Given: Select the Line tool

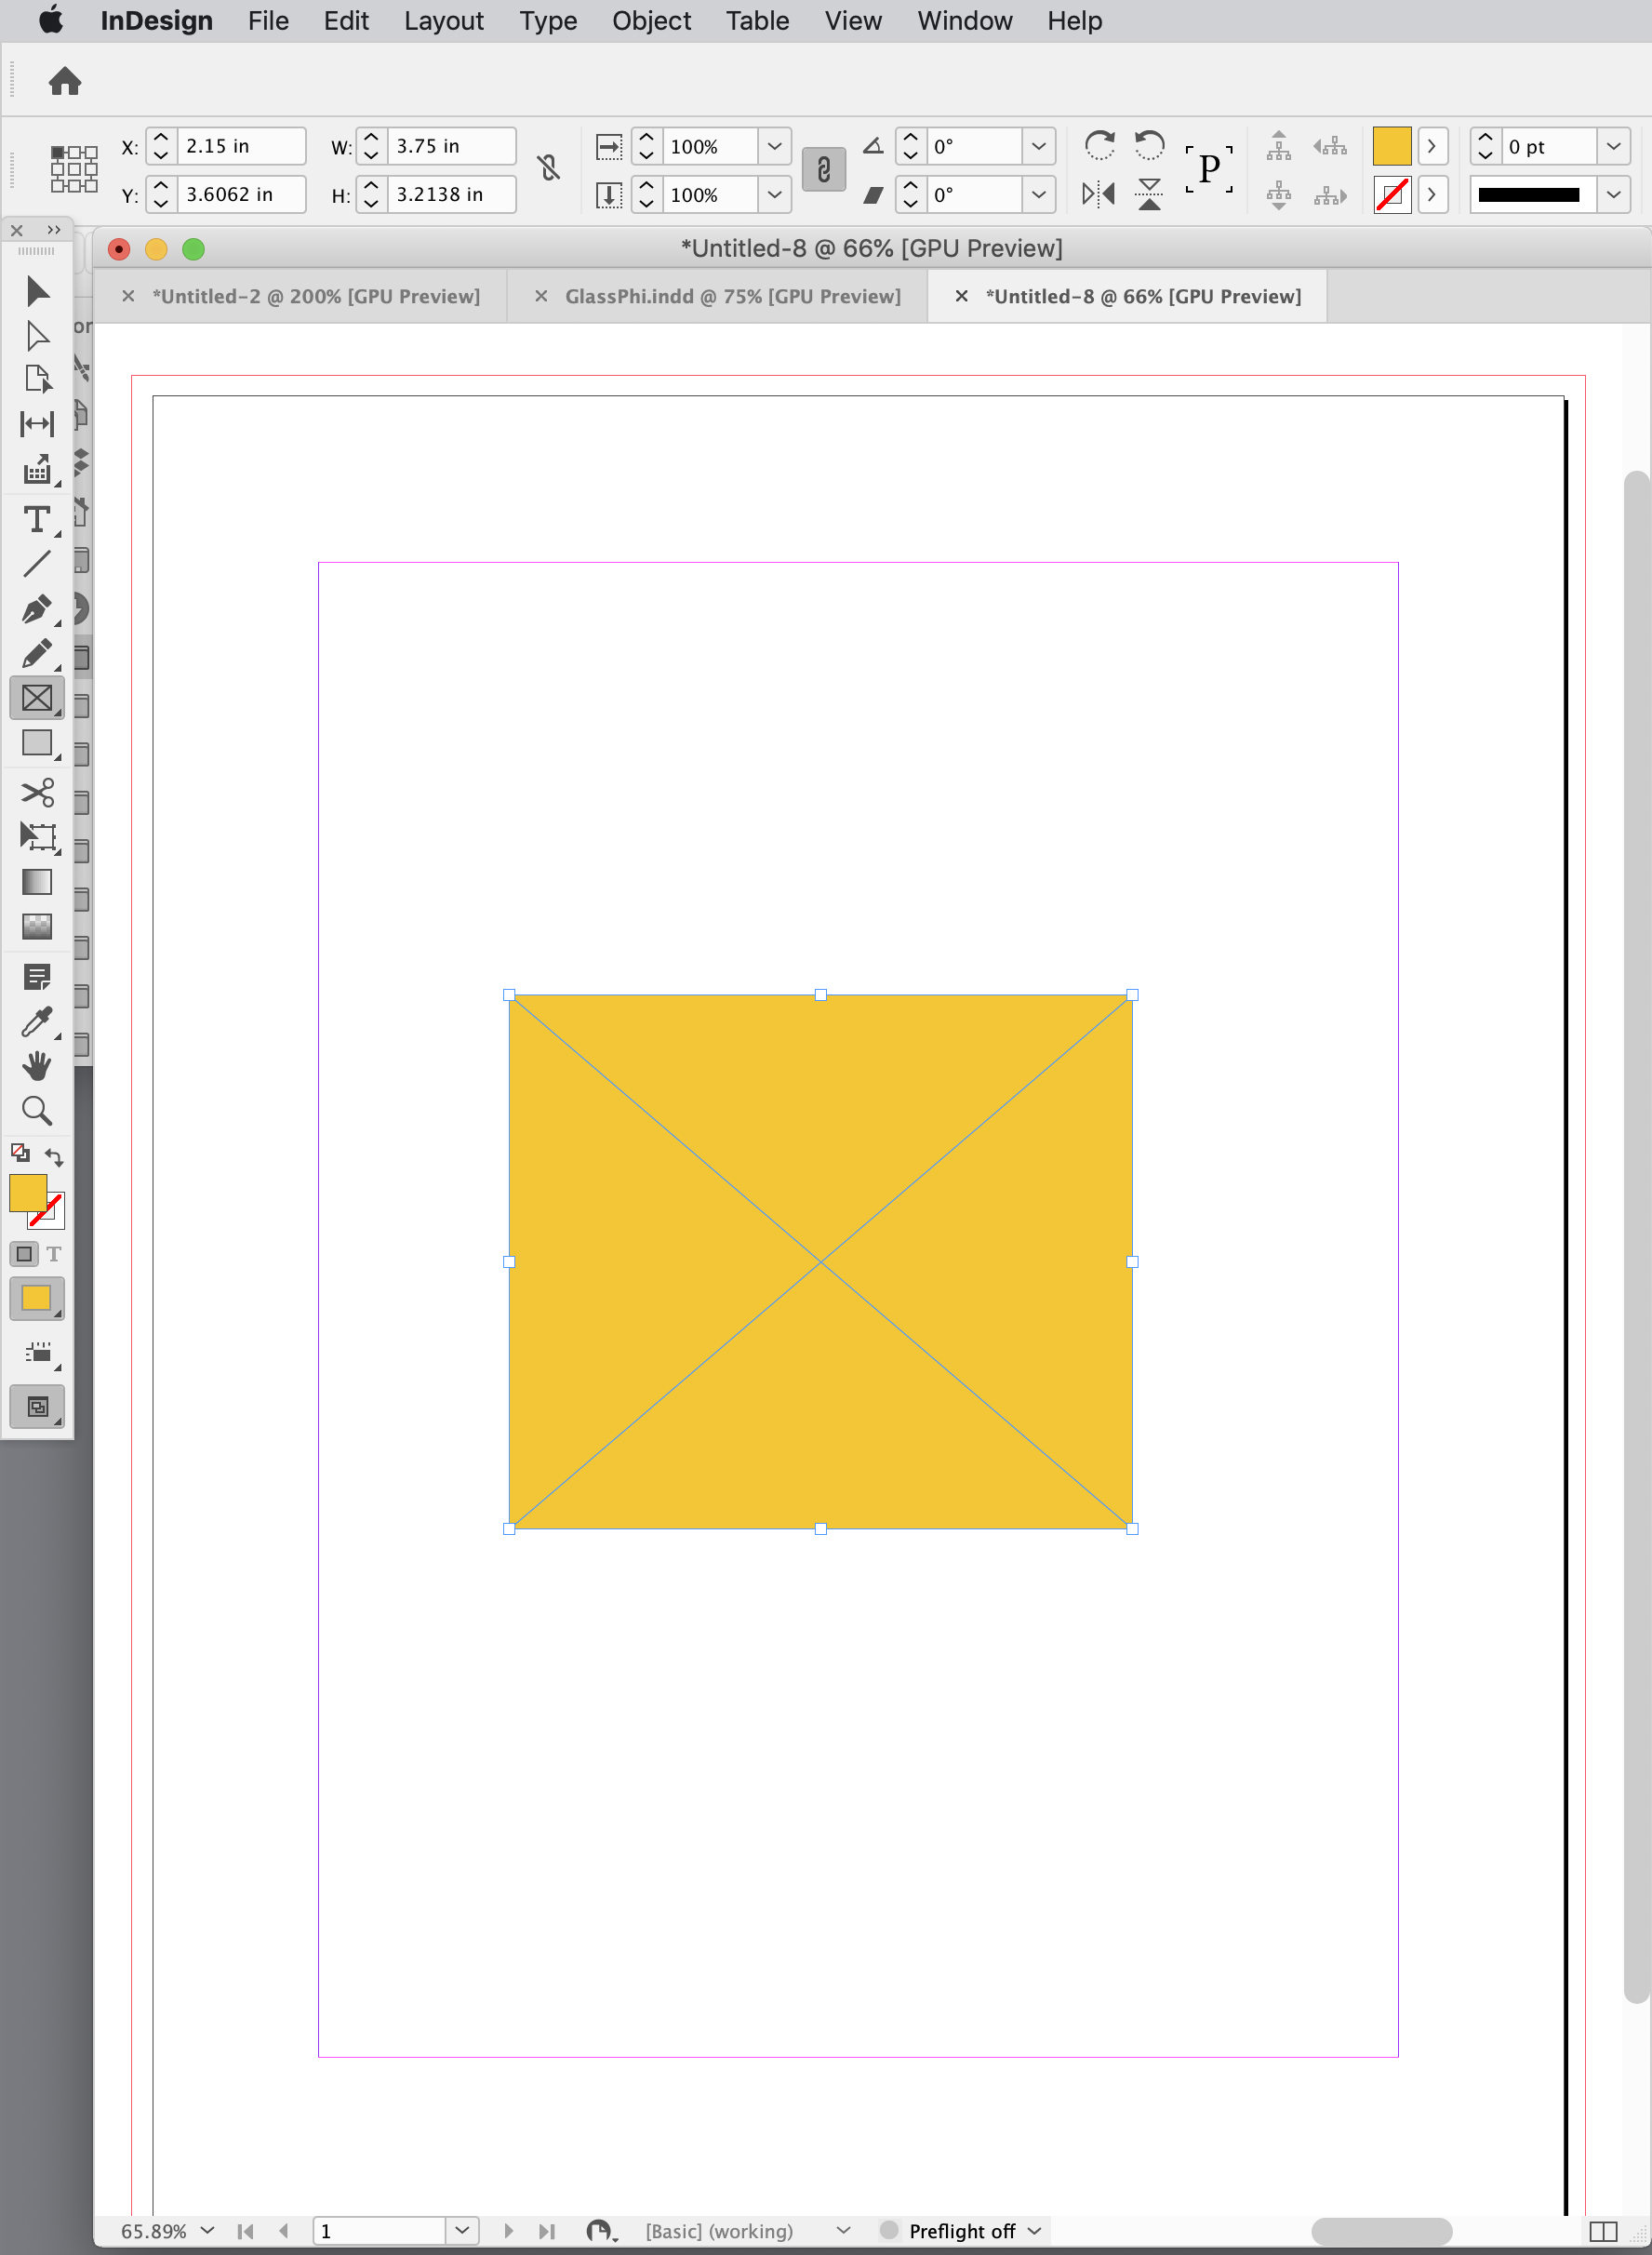Looking at the screenshot, I should tap(39, 565).
